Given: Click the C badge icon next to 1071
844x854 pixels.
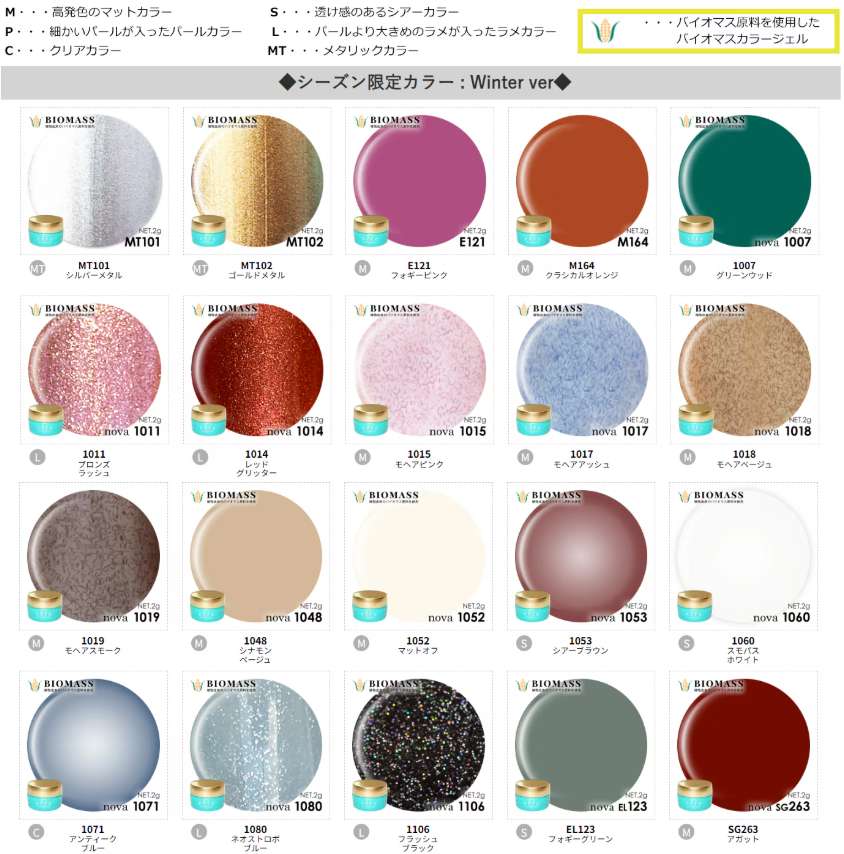Looking at the screenshot, I should [x=36, y=832].
